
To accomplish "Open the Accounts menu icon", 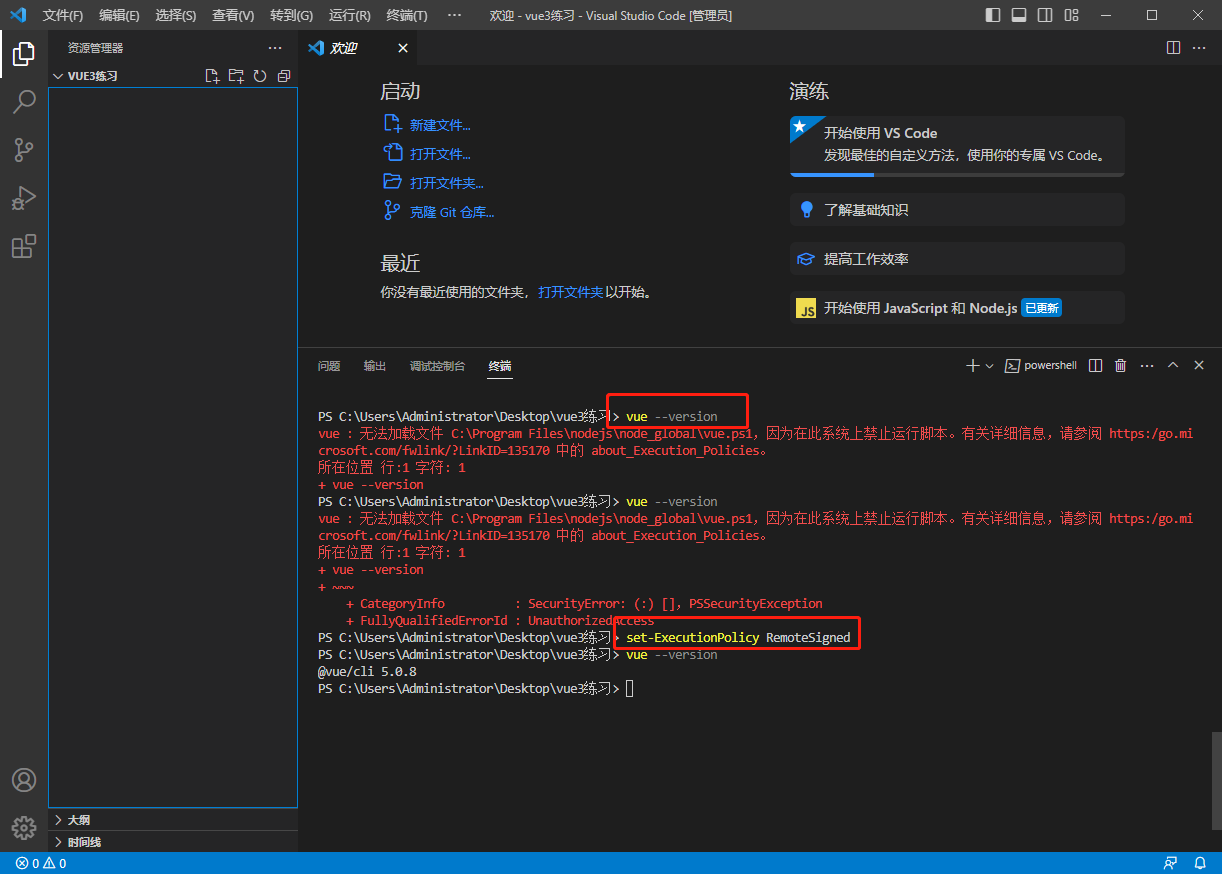I will pyautogui.click(x=24, y=780).
